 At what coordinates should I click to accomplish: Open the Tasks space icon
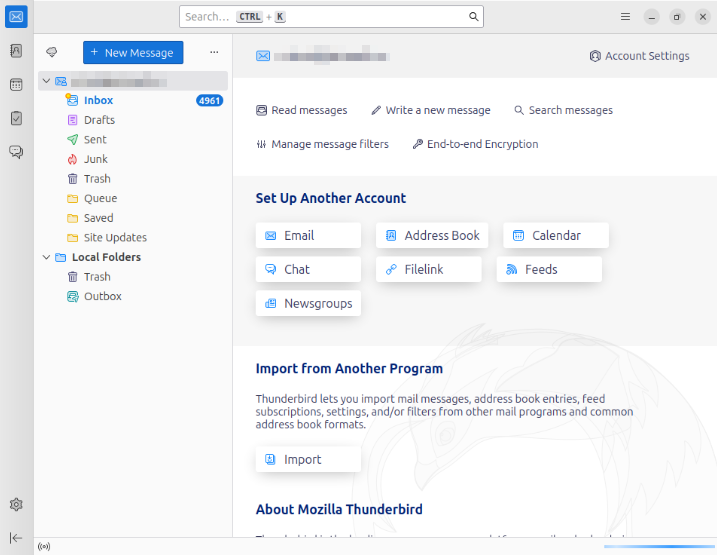tap(16, 118)
